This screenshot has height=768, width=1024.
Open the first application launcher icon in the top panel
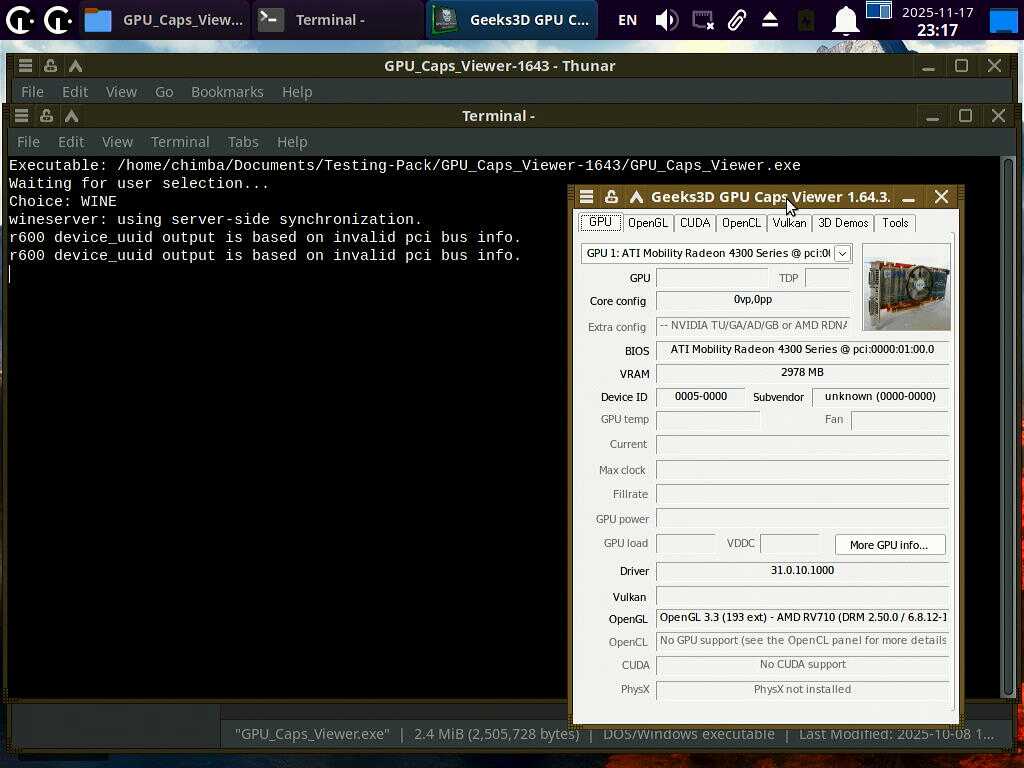click(20, 20)
